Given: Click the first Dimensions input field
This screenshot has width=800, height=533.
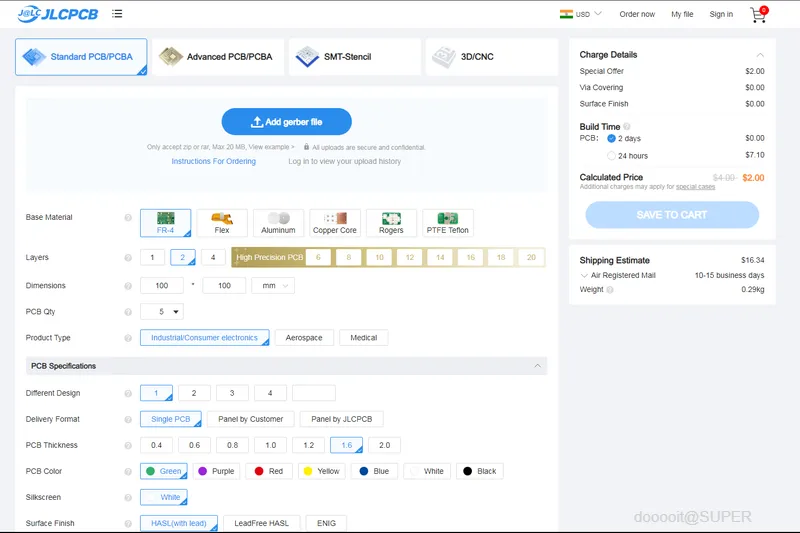Looking at the screenshot, I should pyautogui.click(x=162, y=286).
